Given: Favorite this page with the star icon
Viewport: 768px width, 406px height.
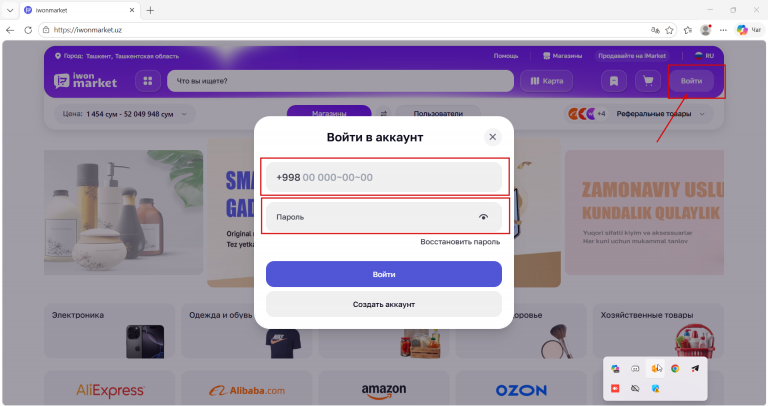Looking at the screenshot, I should [x=669, y=30].
